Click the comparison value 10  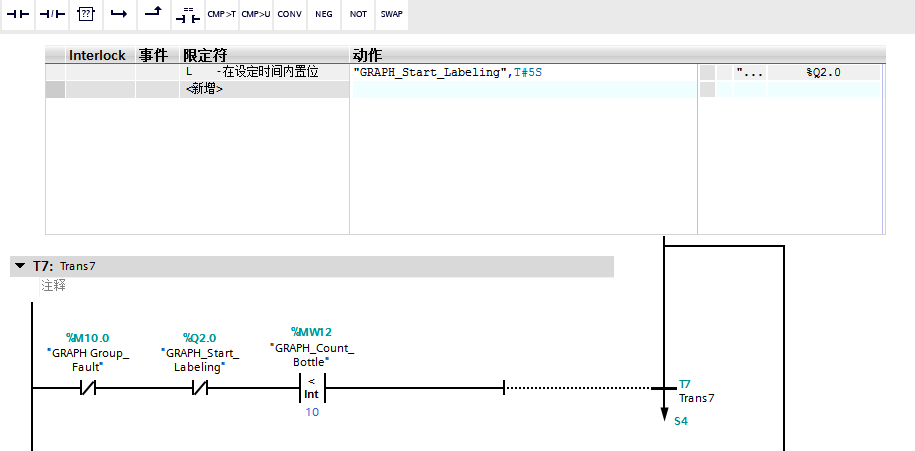pos(312,412)
